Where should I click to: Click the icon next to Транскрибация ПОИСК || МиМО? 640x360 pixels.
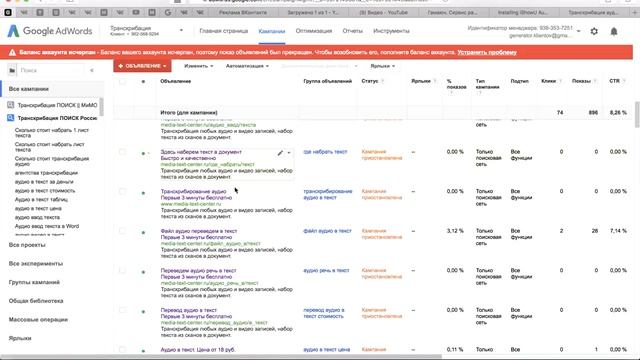(11, 105)
